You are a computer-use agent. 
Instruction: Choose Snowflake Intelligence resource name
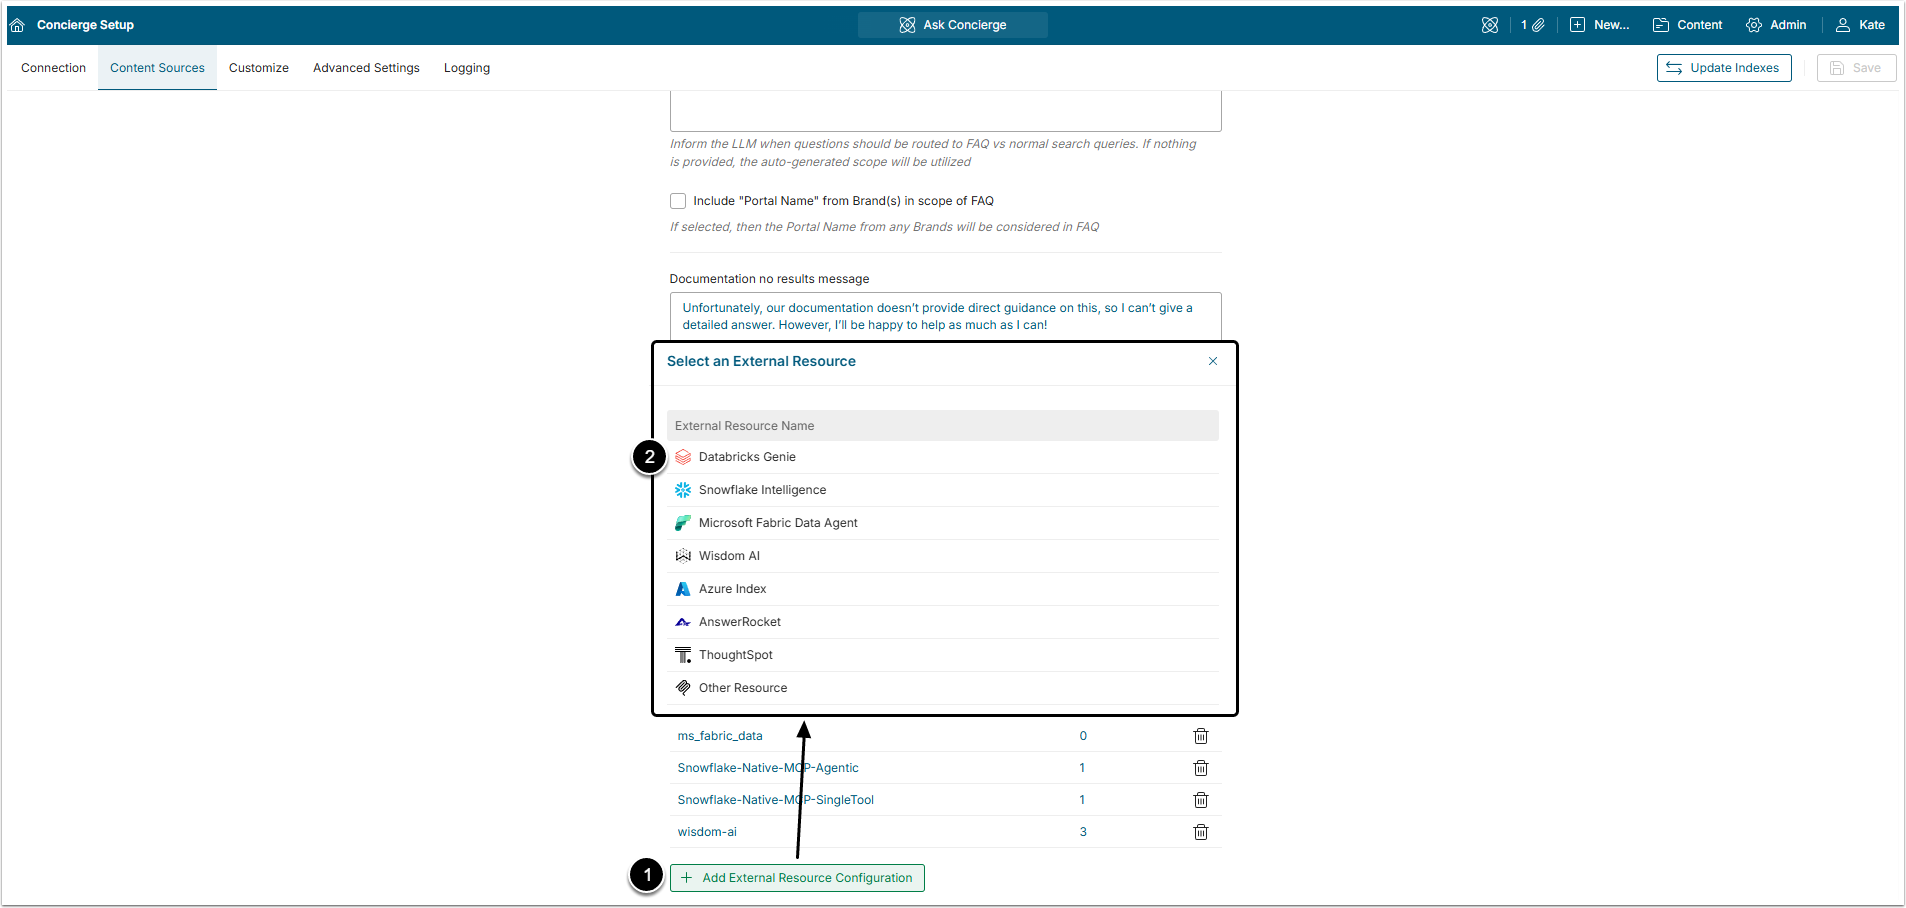(762, 490)
